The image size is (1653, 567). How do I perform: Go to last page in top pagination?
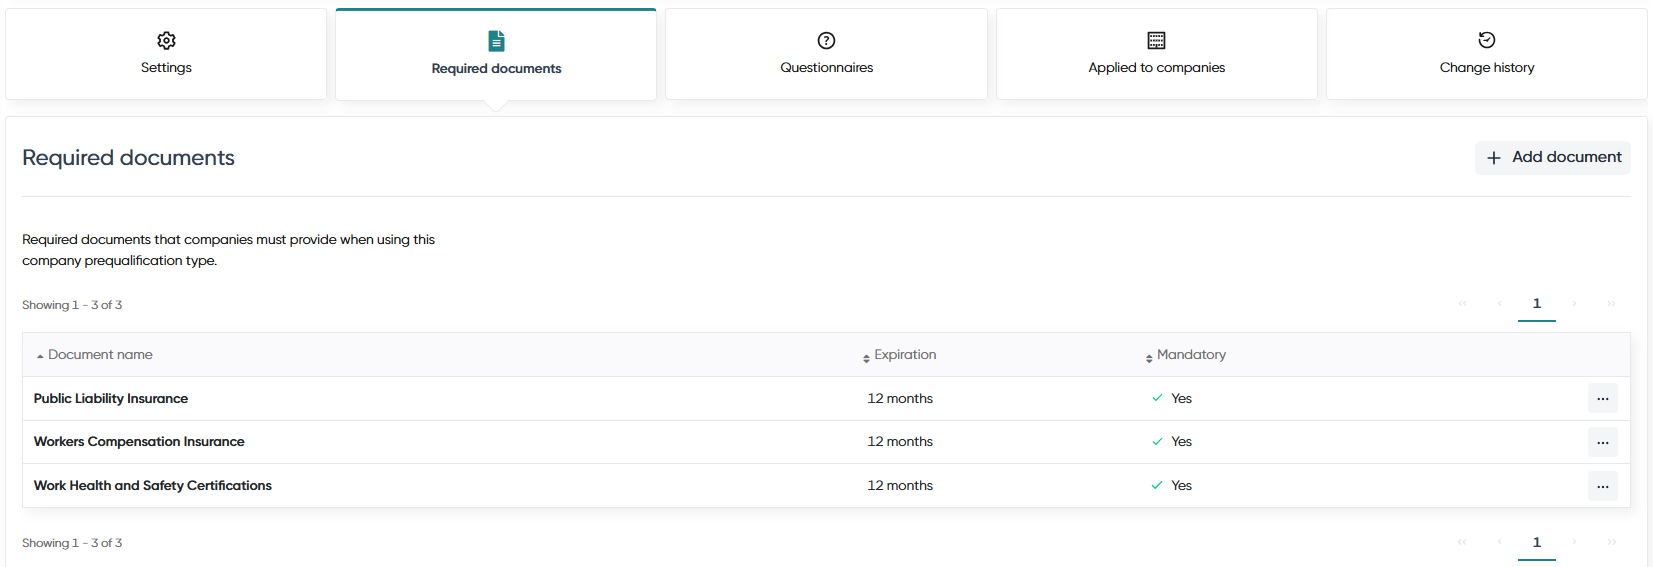click(x=1611, y=304)
